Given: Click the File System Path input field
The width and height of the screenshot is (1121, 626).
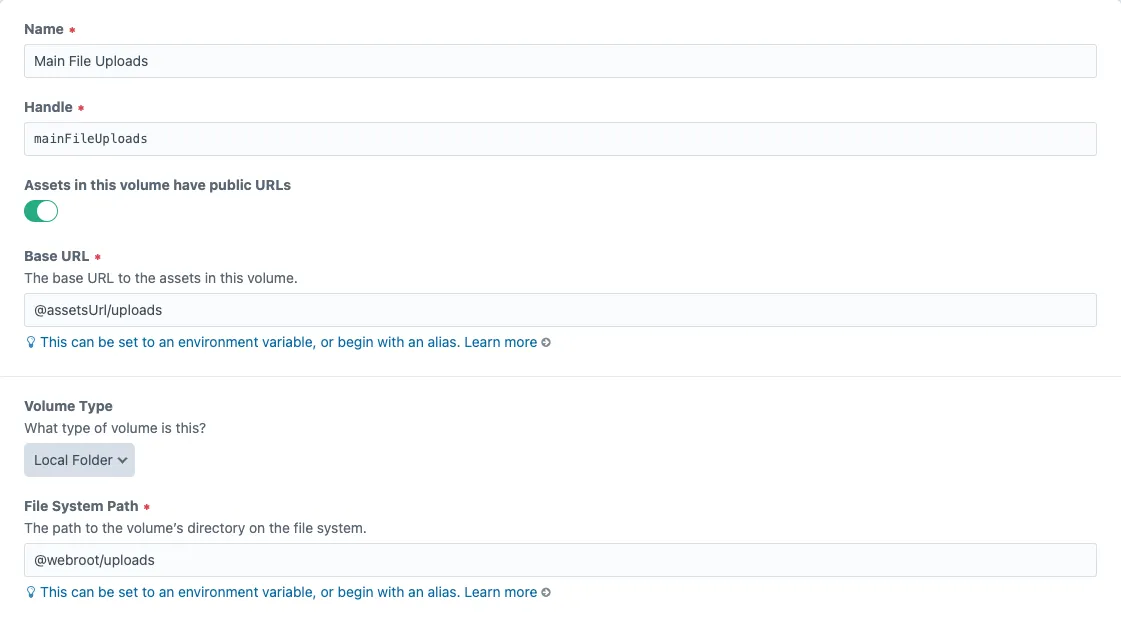Looking at the screenshot, I should pos(560,560).
